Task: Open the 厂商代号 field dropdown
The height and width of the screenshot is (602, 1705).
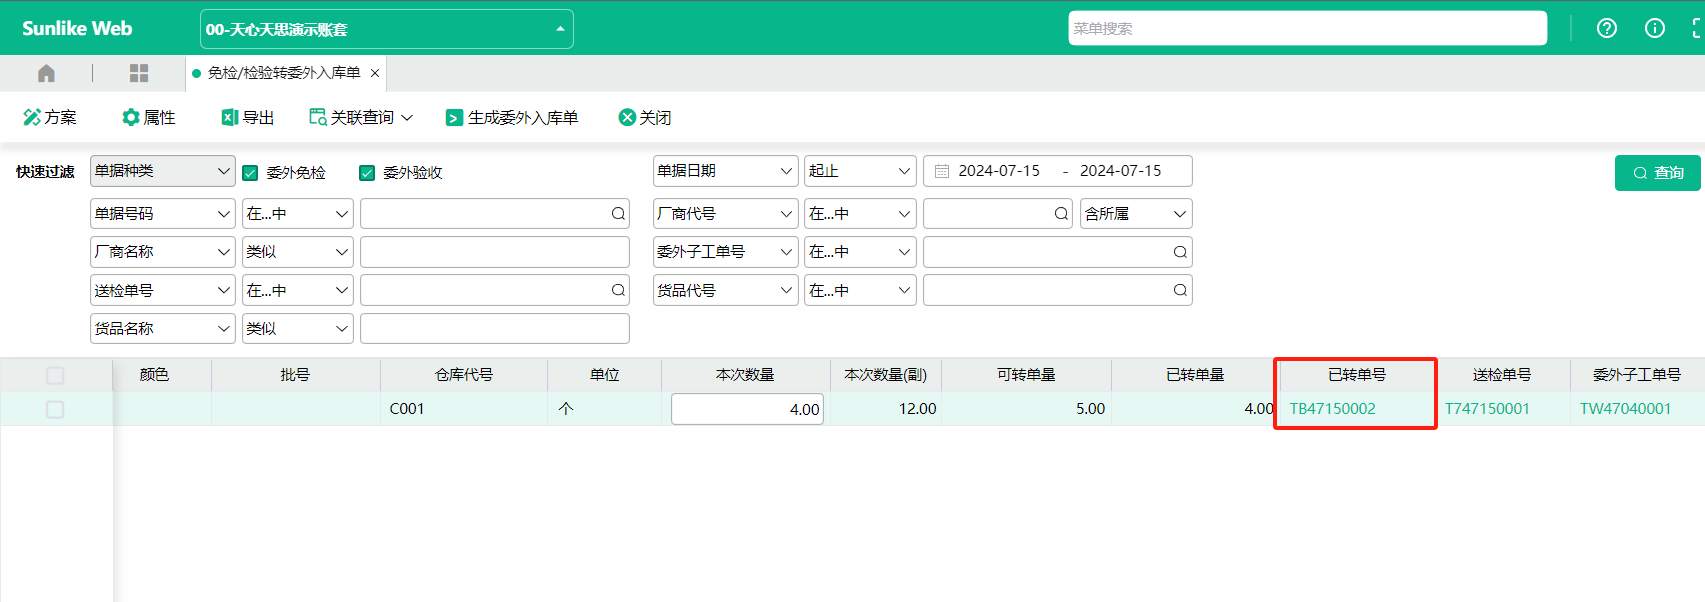Action: pos(726,214)
